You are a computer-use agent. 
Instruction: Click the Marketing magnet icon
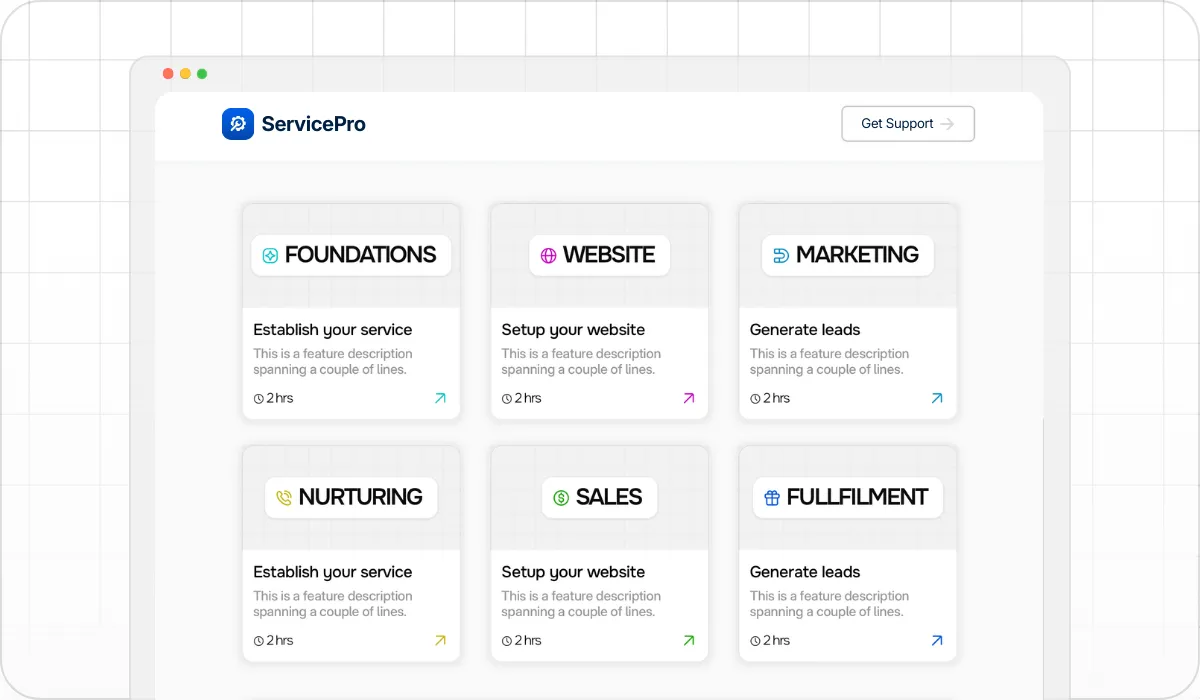[781, 256]
